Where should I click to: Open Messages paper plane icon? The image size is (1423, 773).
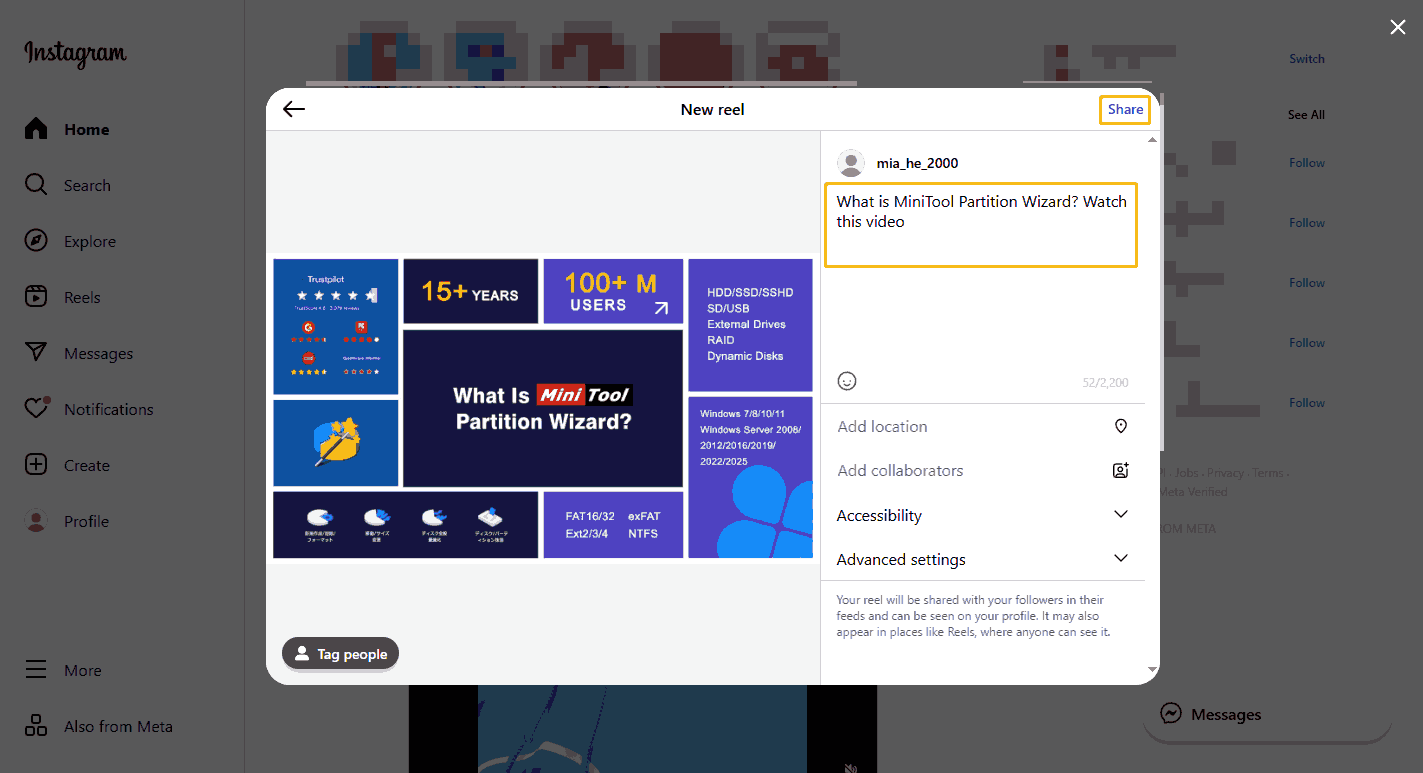coord(36,353)
